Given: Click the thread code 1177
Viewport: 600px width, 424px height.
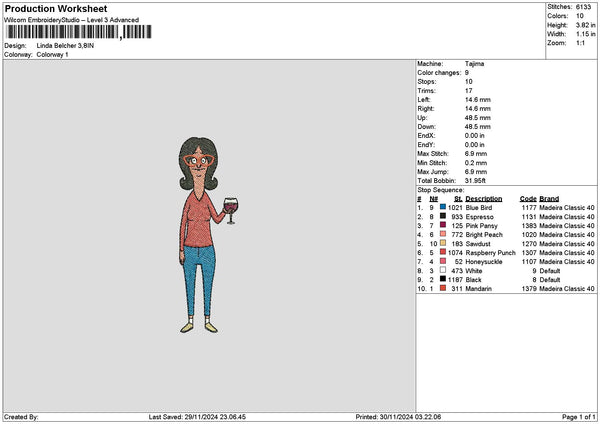Looking at the screenshot, I should pyautogui.click(x=529, y=208).
